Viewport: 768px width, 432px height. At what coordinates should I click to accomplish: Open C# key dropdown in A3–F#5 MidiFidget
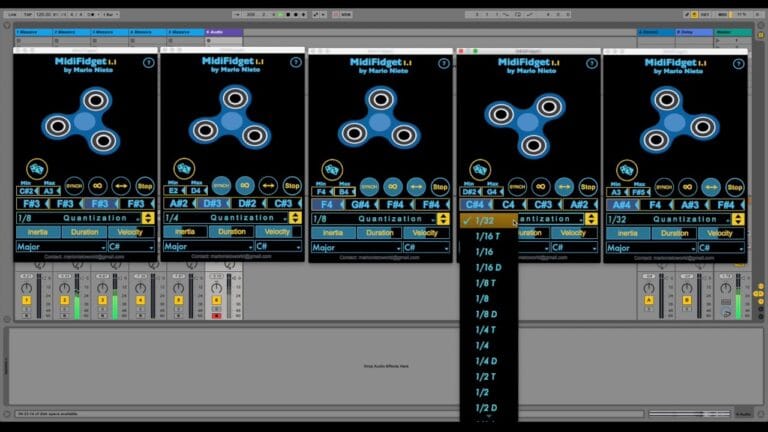point(721,248)
